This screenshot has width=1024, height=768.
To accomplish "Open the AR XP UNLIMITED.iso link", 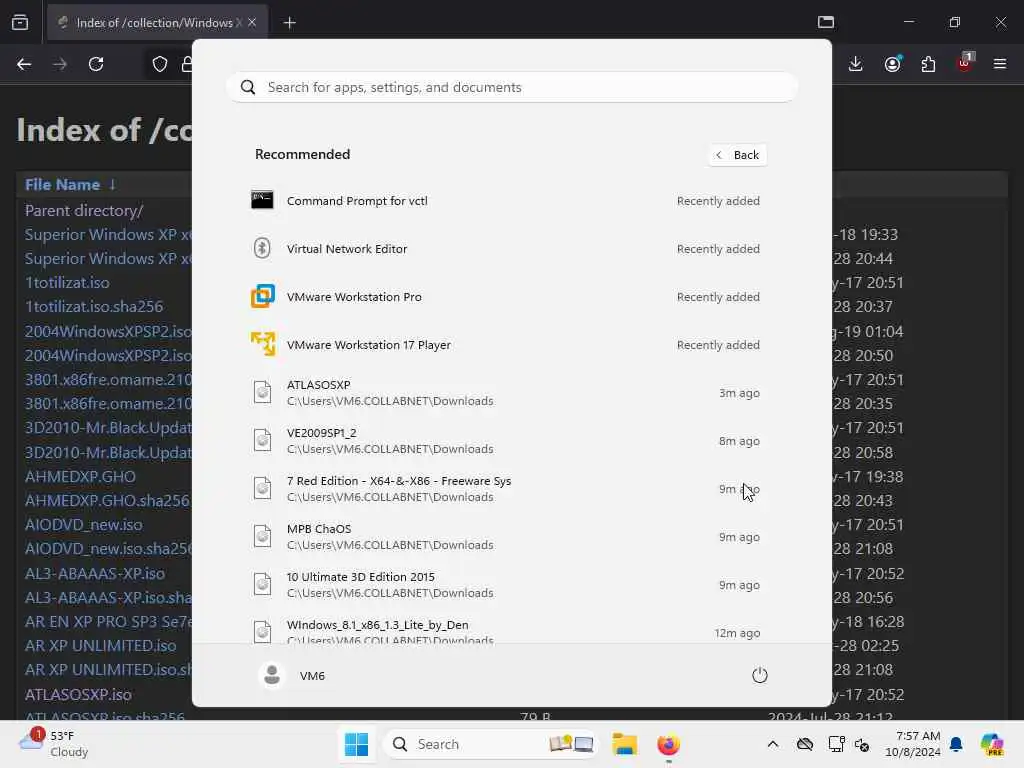I will pos(101,646).
